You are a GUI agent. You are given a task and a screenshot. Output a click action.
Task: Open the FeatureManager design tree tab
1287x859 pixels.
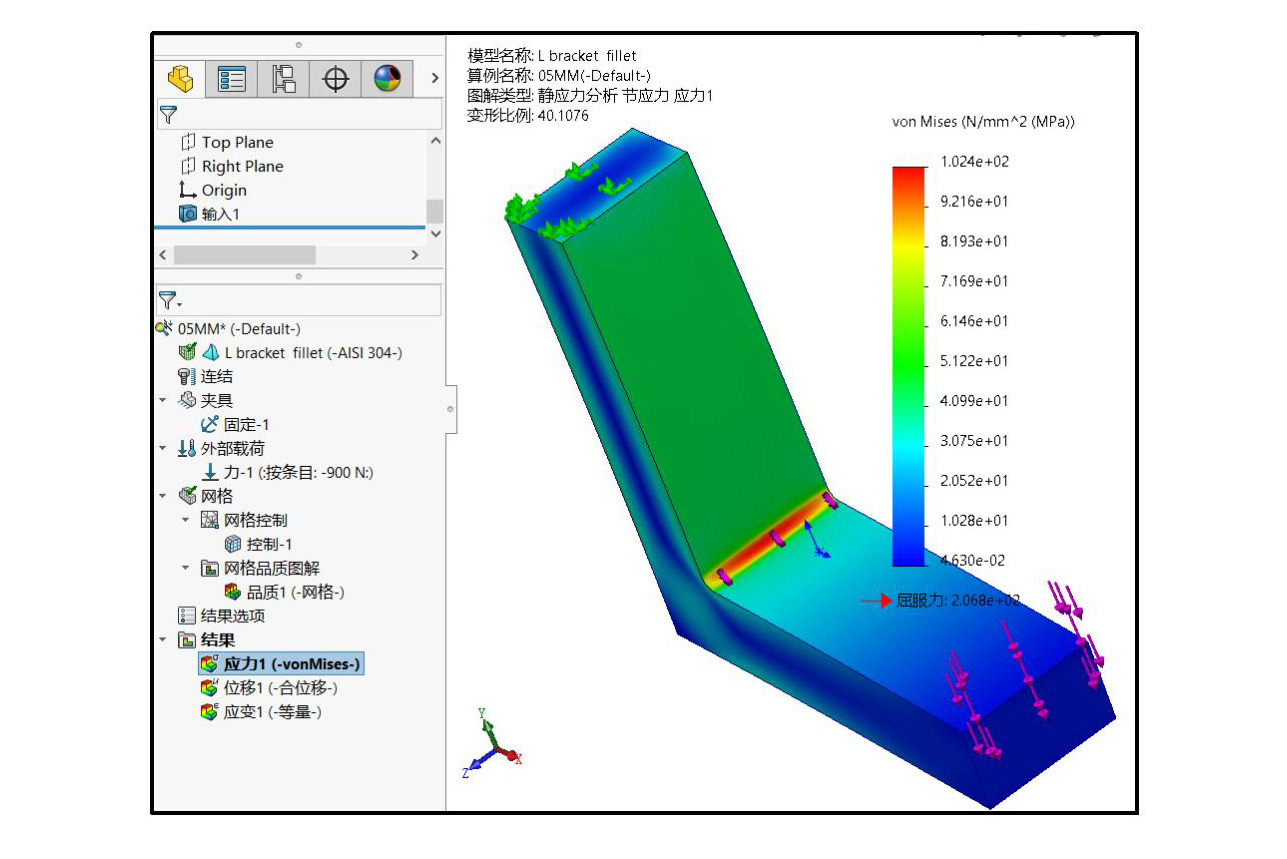180,79
